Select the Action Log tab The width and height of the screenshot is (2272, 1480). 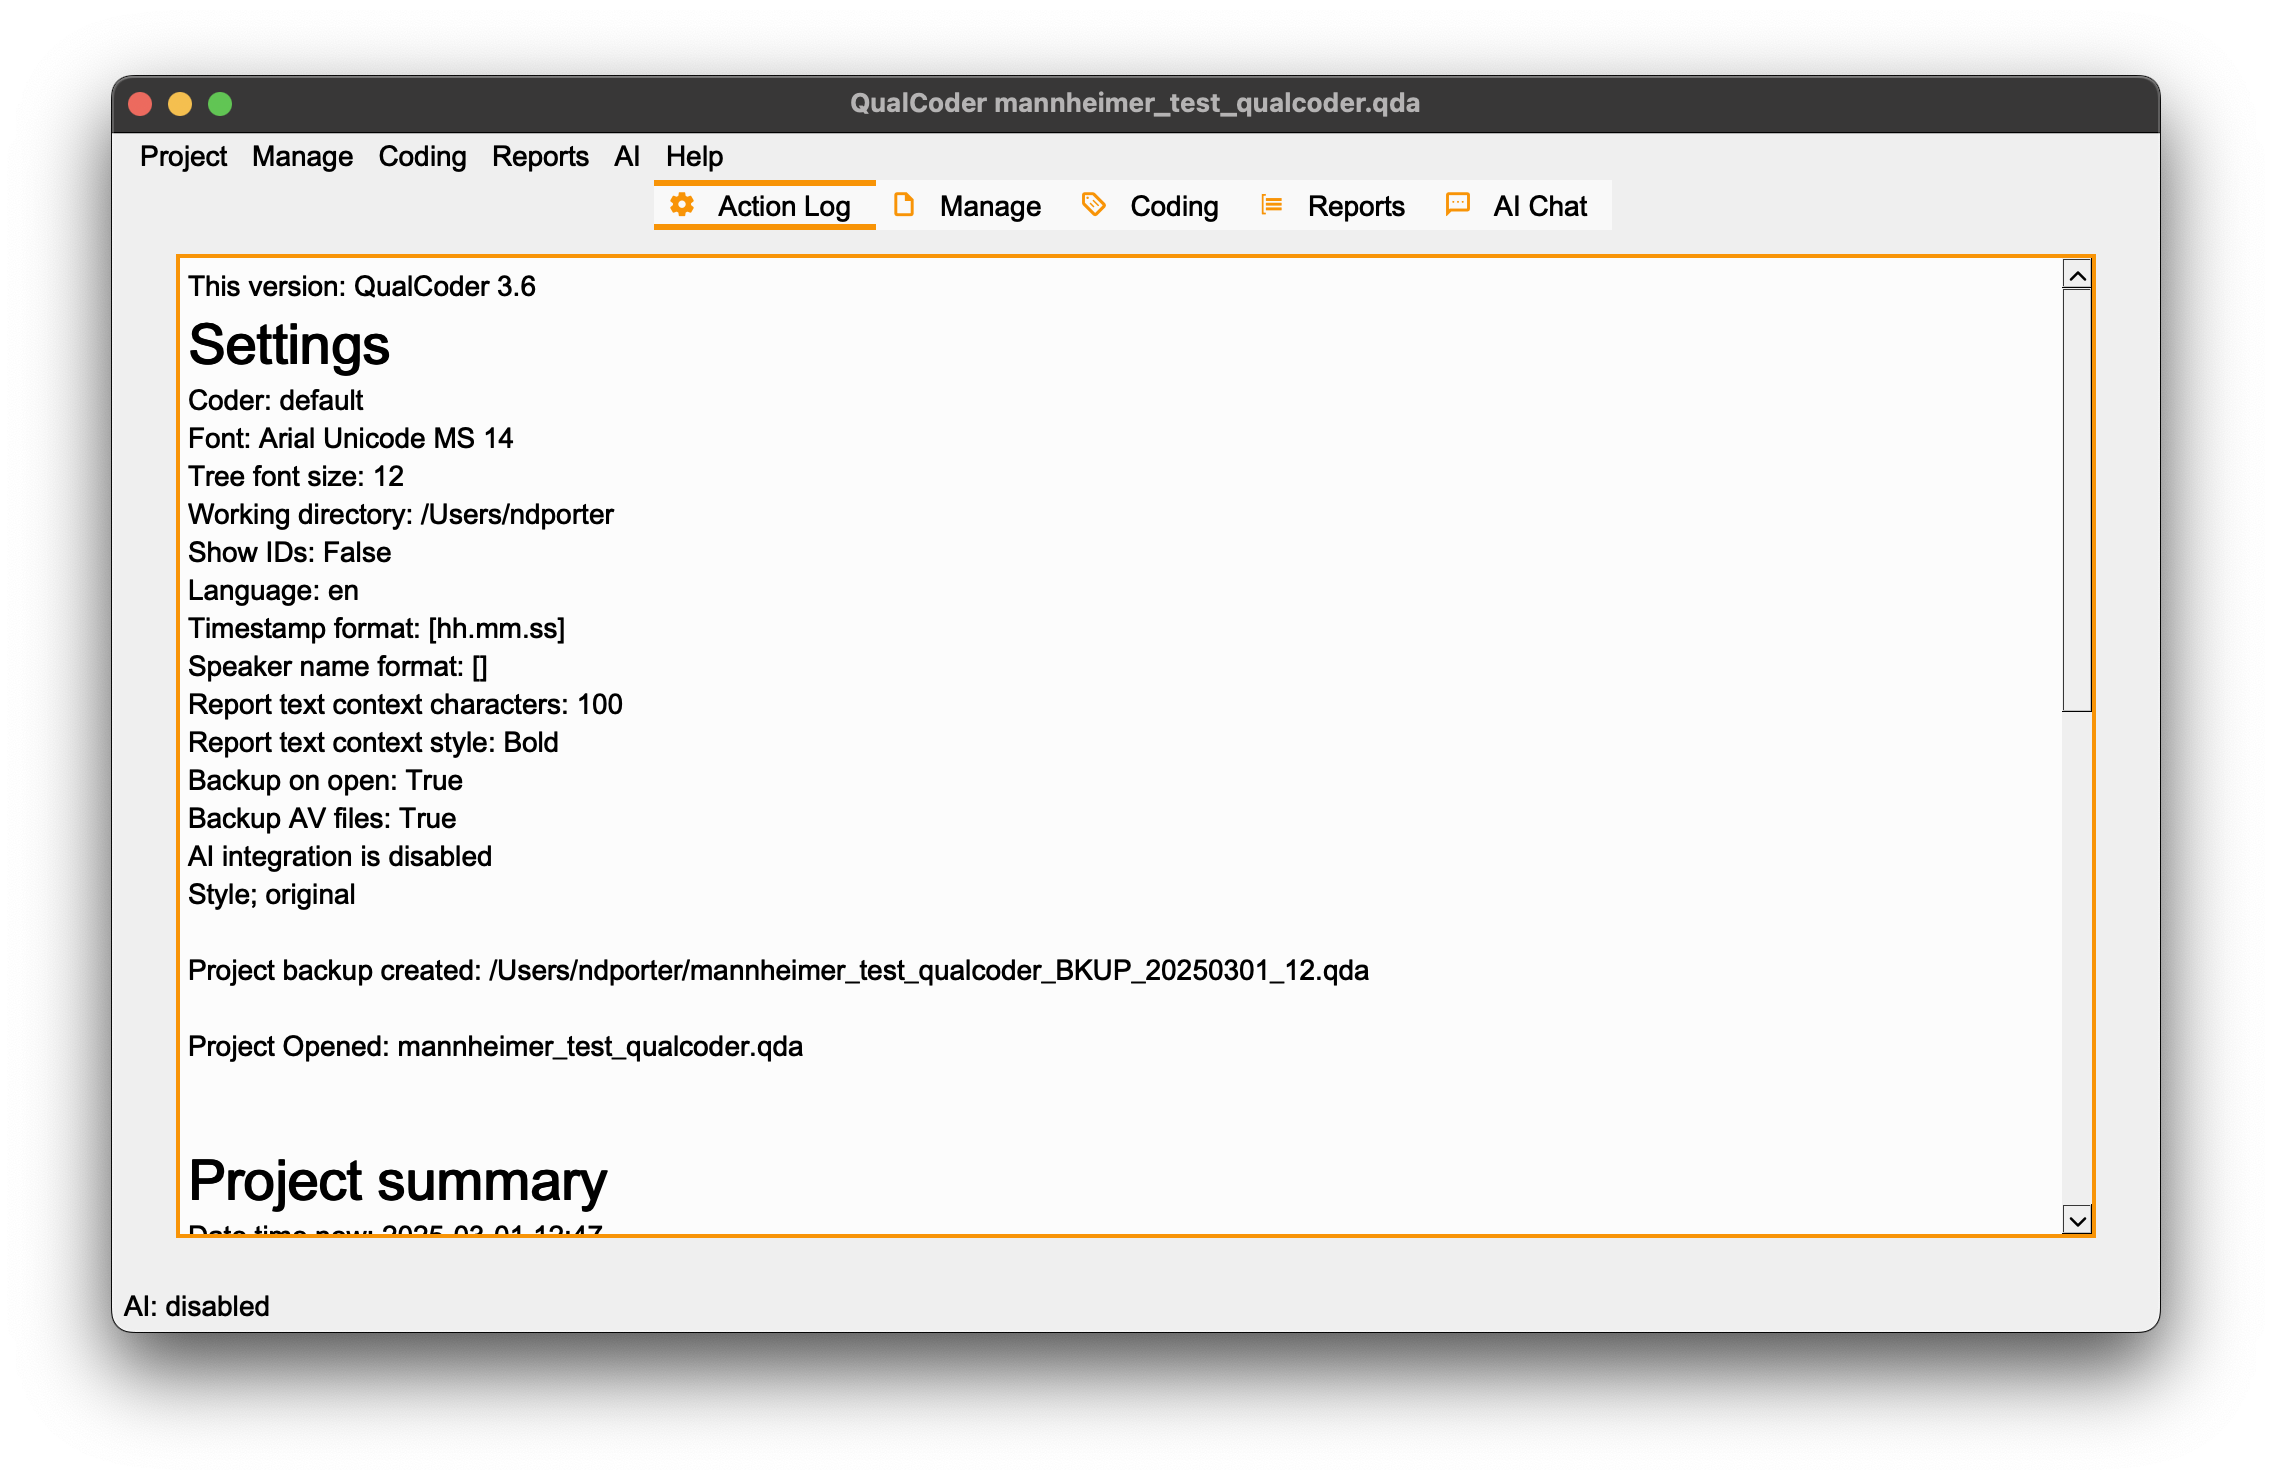[x=783, y=205]
